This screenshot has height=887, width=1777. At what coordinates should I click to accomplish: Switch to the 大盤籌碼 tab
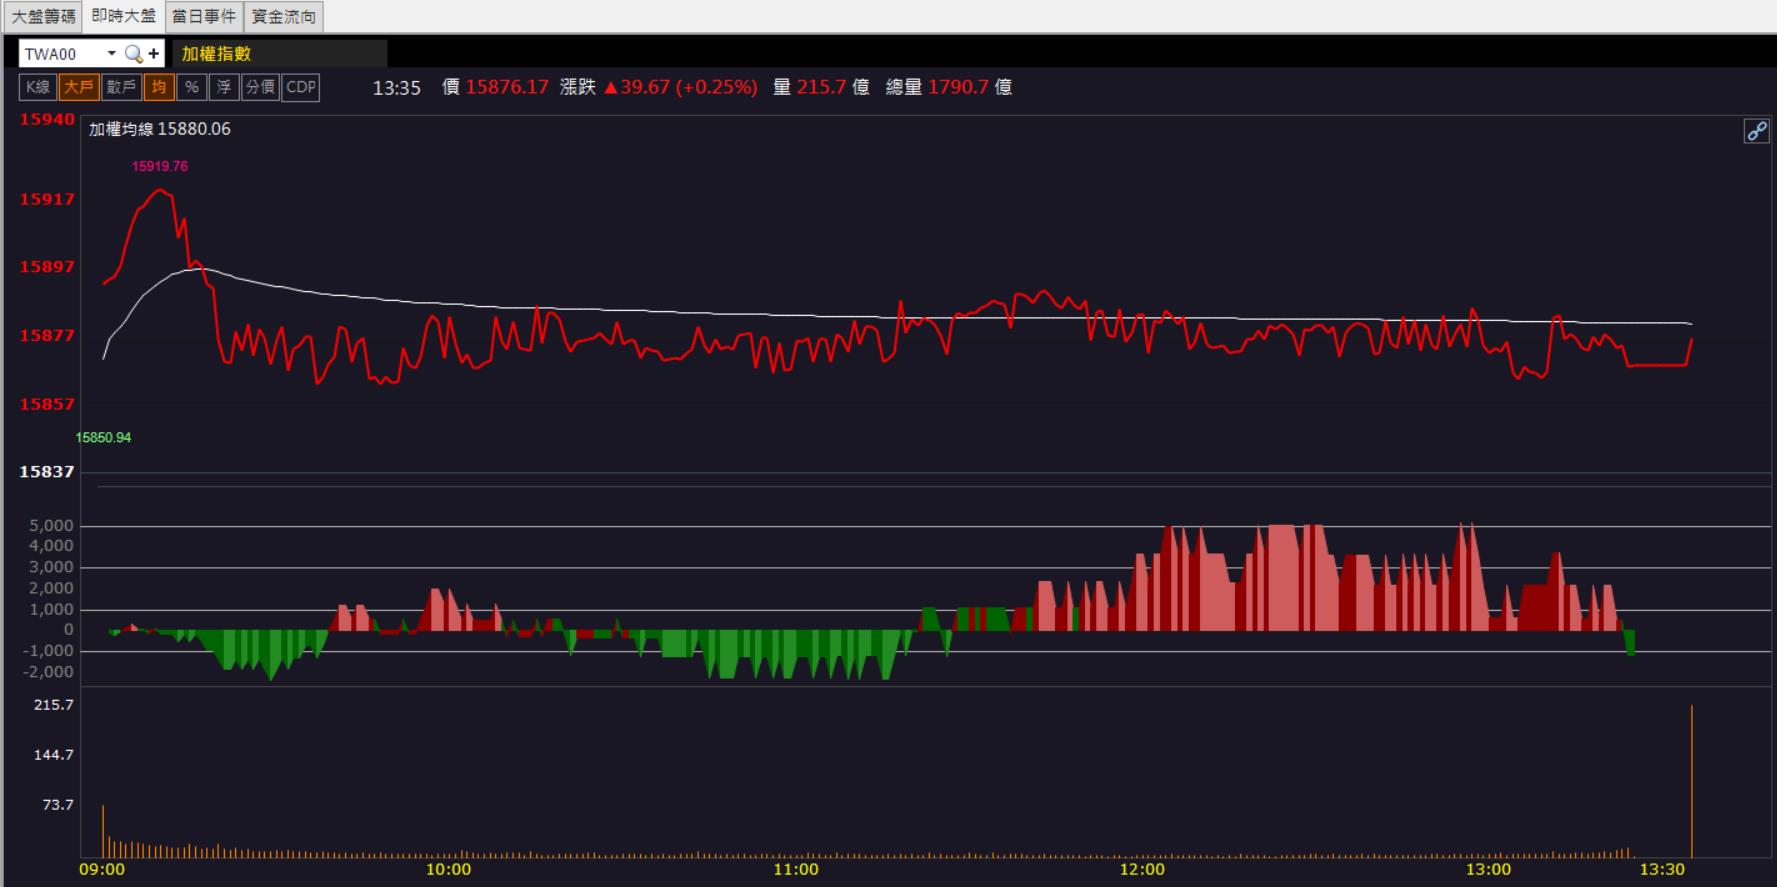click(43, 16)
